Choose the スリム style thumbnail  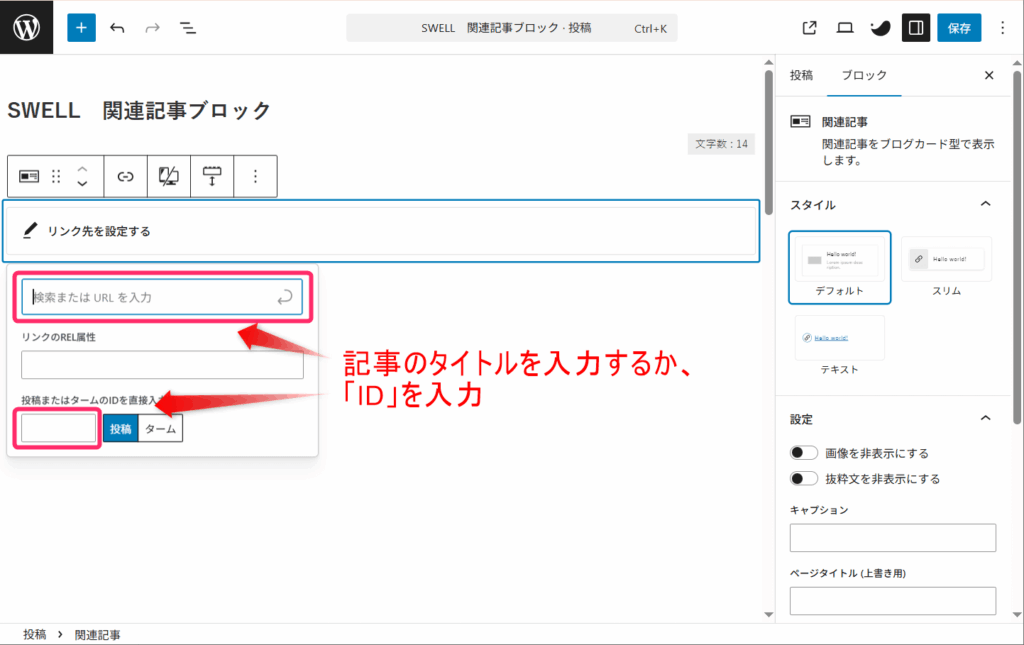click(946, 267)
